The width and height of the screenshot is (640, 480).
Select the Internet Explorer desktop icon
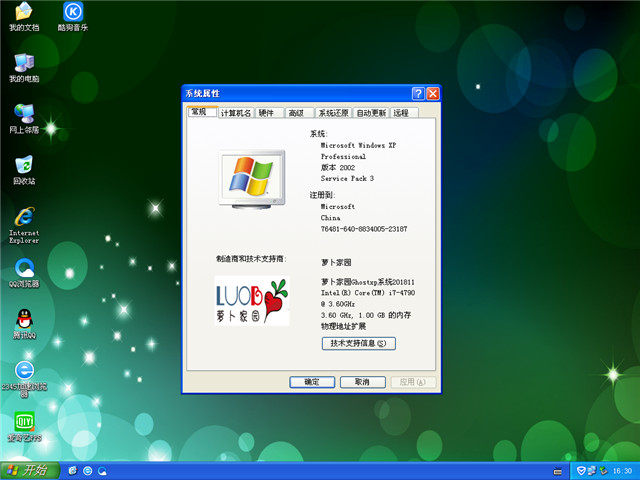pyautogui.click(x=24, y=225)
